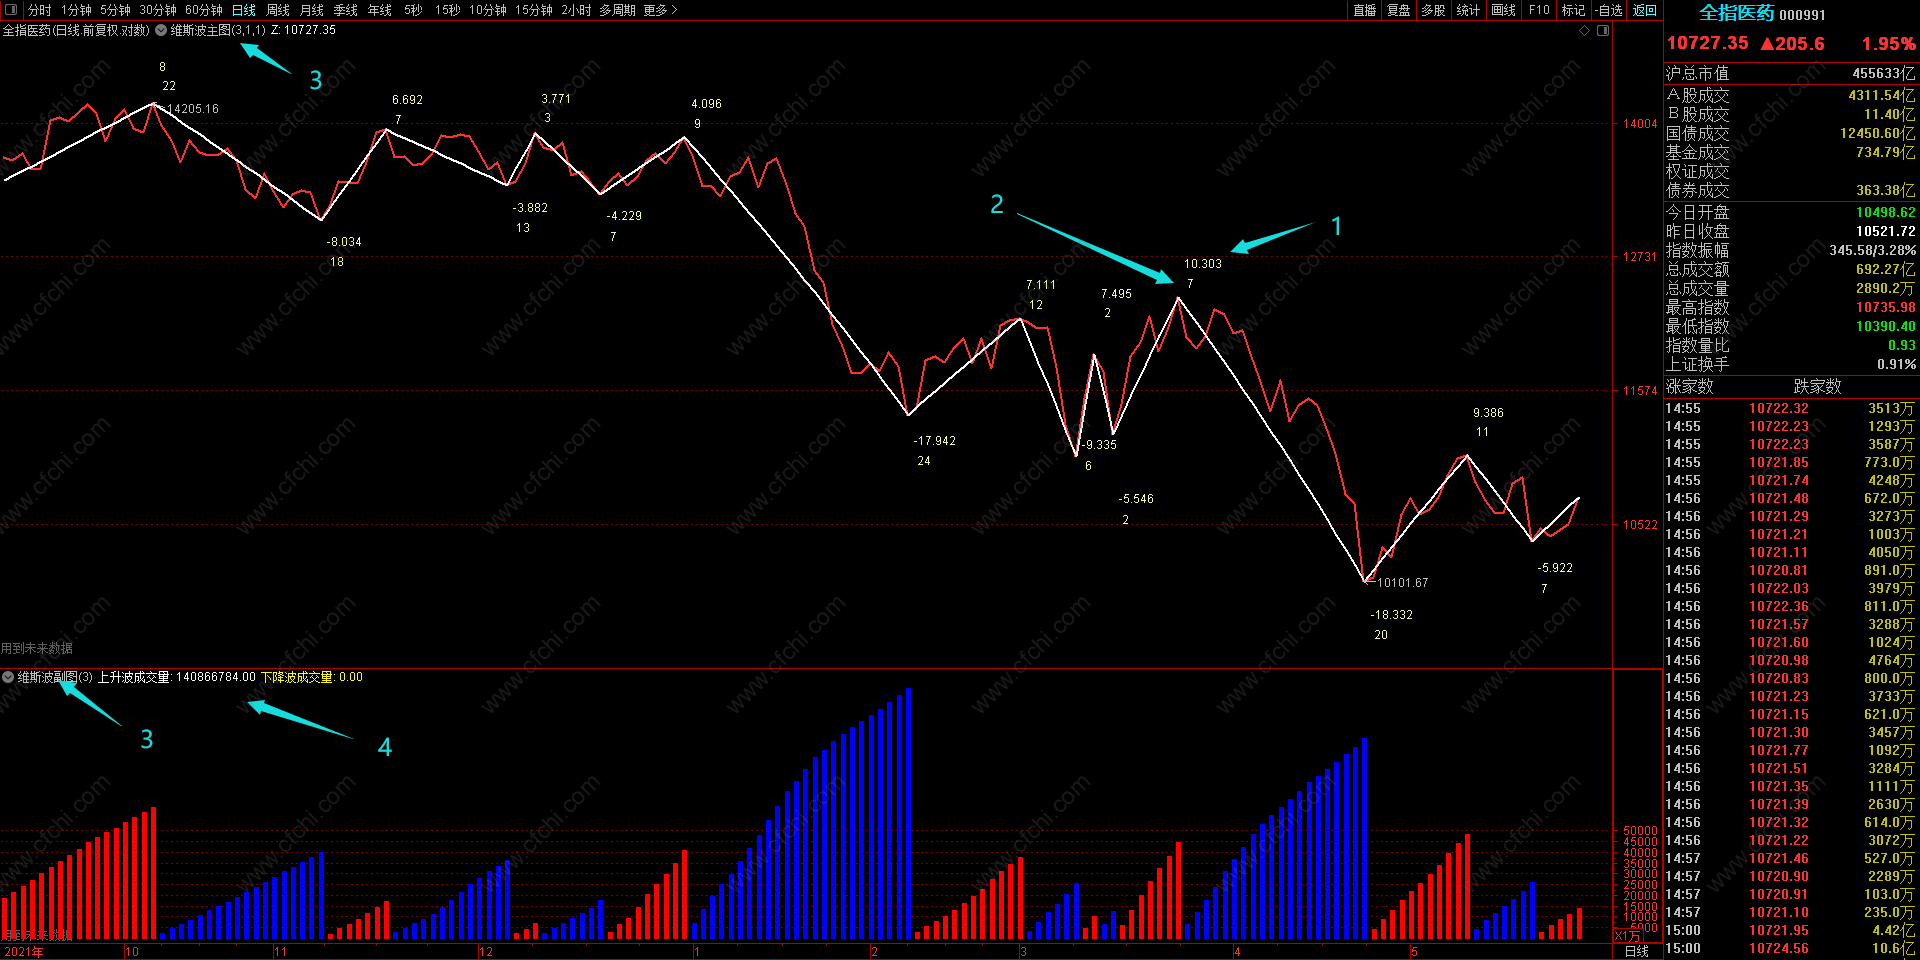
Task: Click the stock code 000991
Action: pyautogui.click(x=1803, y=15)
